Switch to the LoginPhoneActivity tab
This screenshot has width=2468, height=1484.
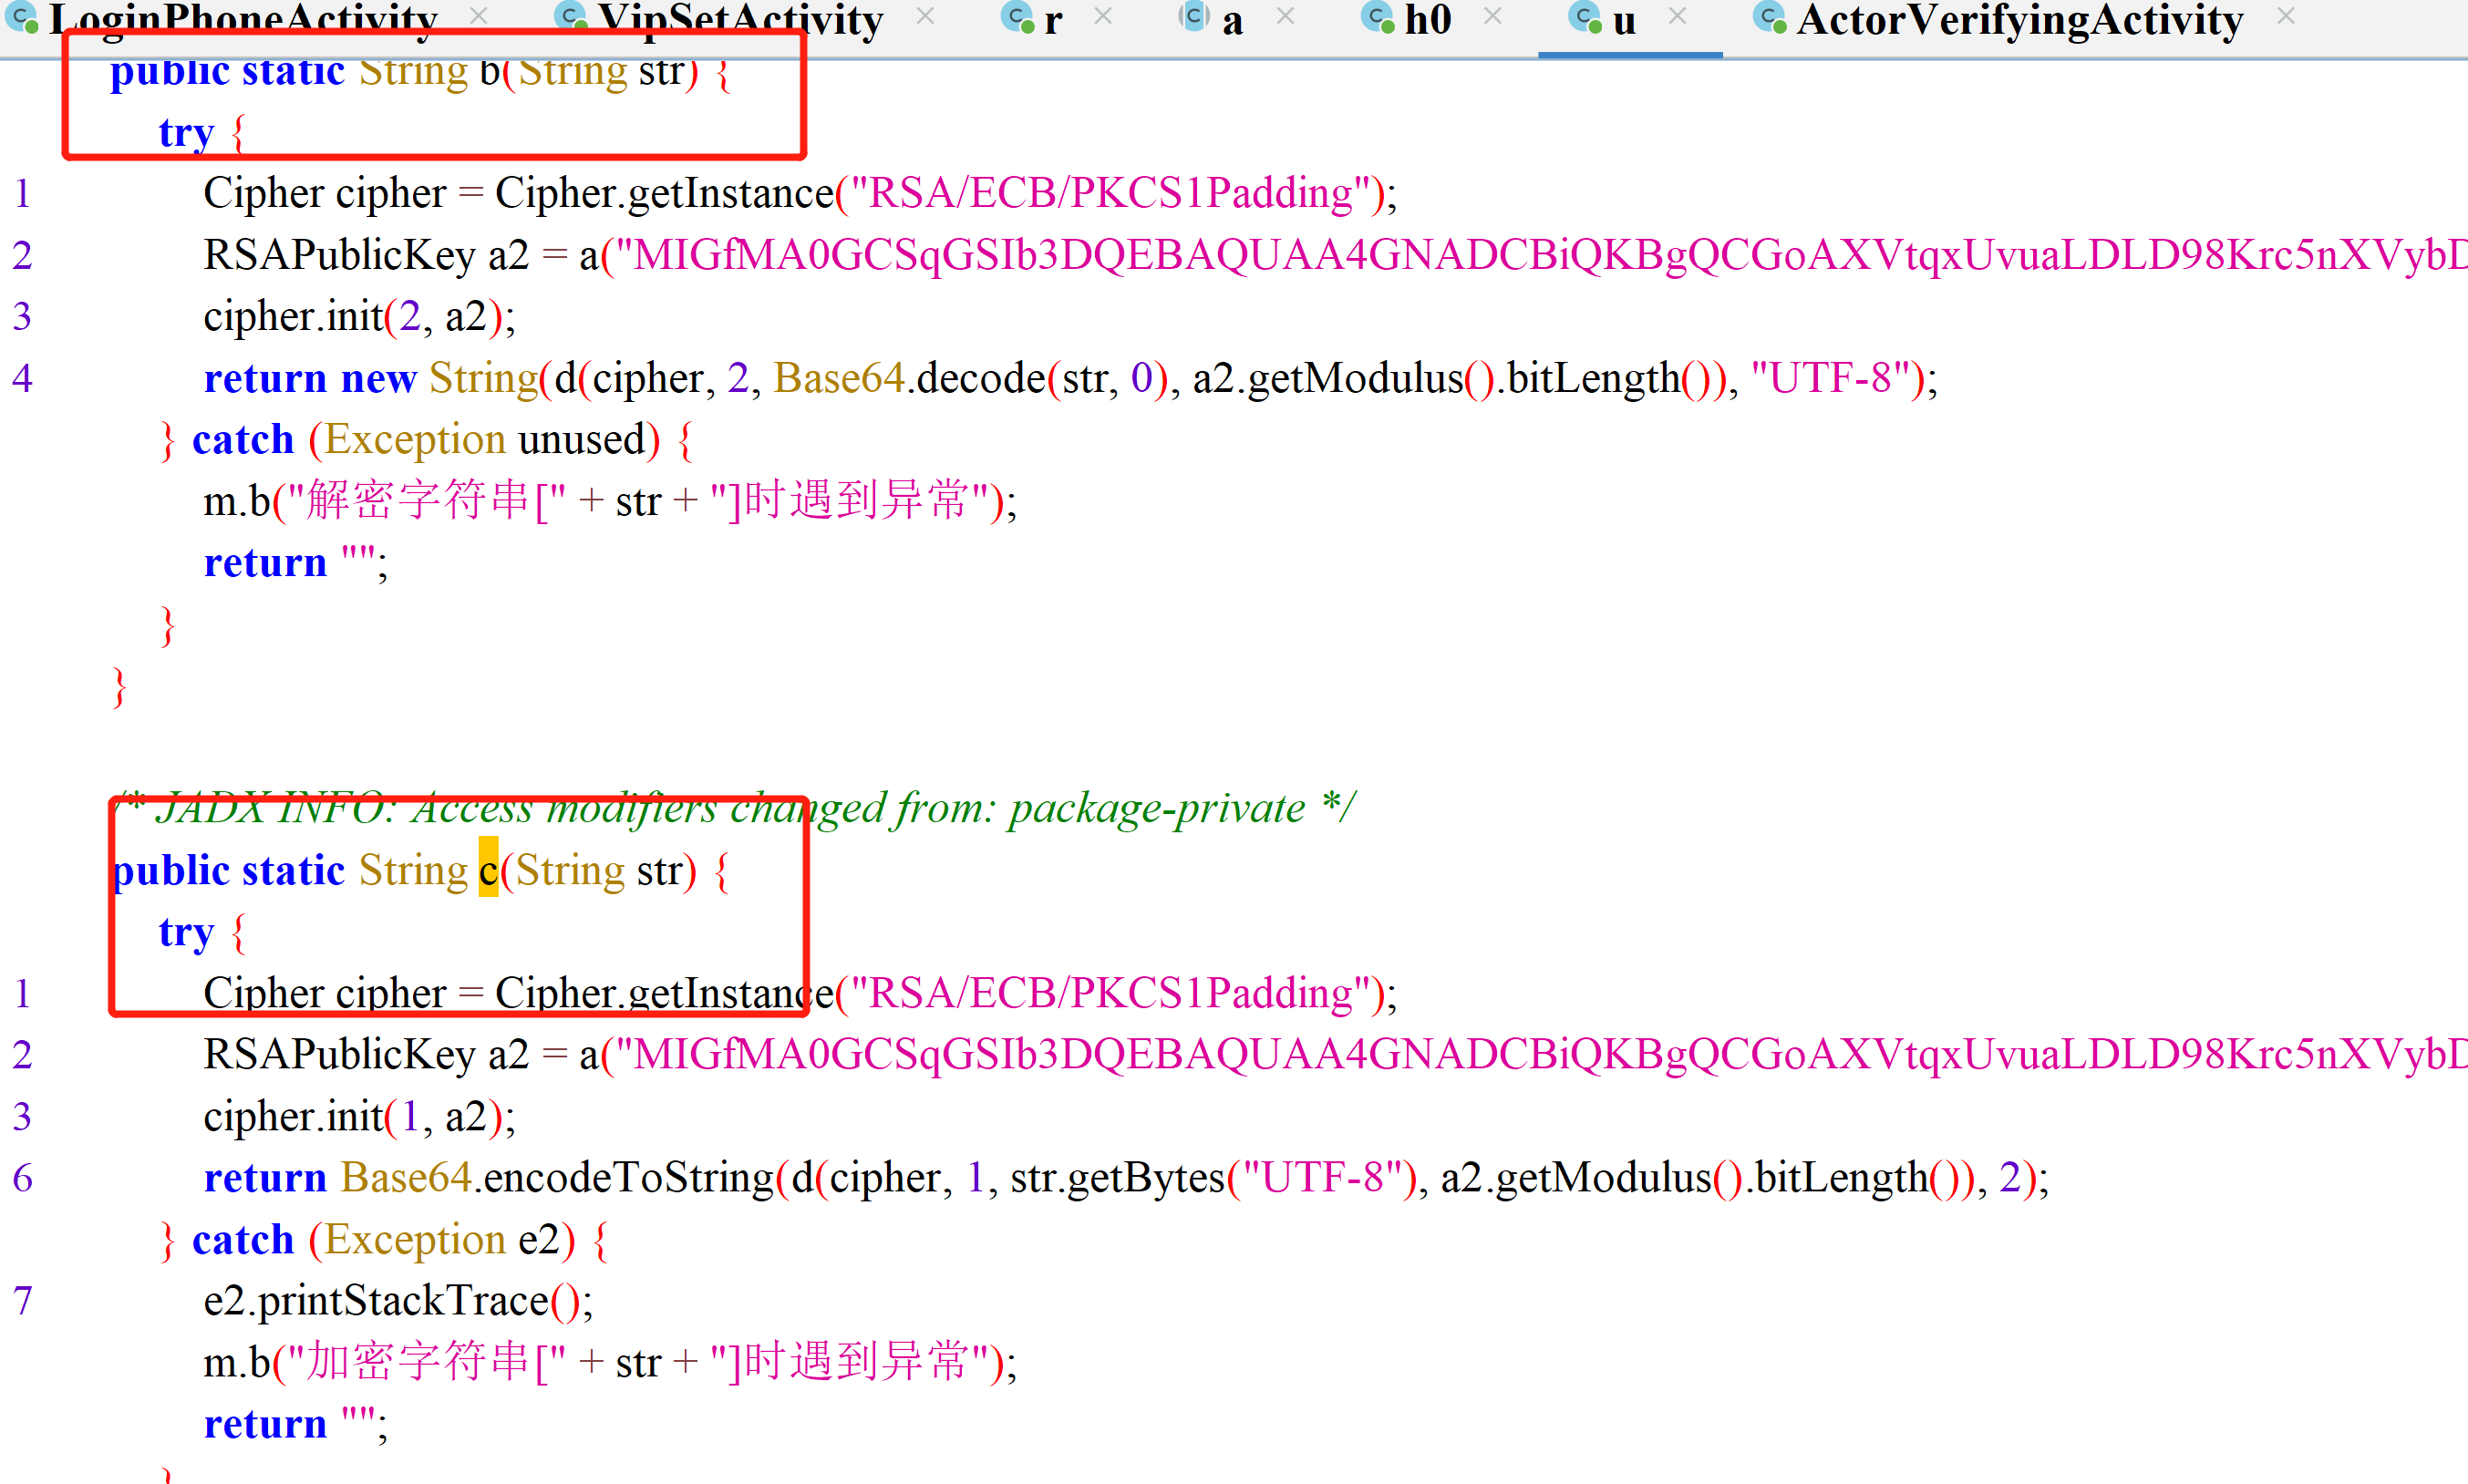[243, 20]
